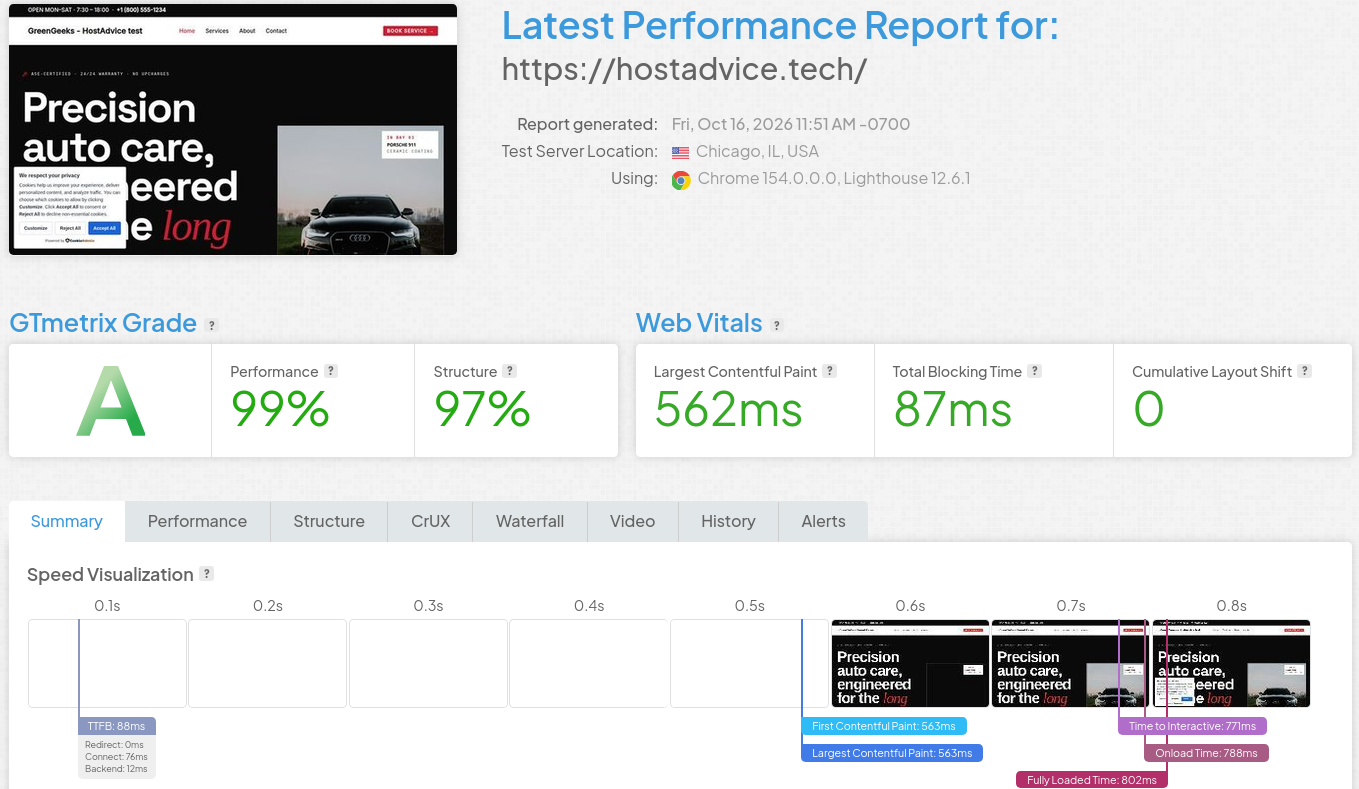
Task: Click the help icon beside GTmetrix Grade
Action: (211, 325)
